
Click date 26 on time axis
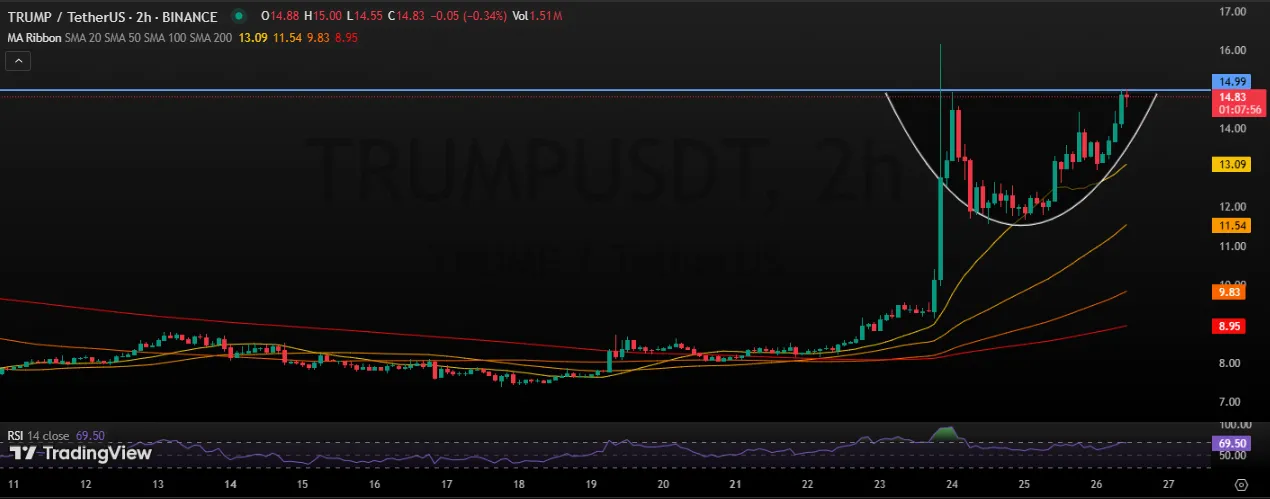(1096, 484)
